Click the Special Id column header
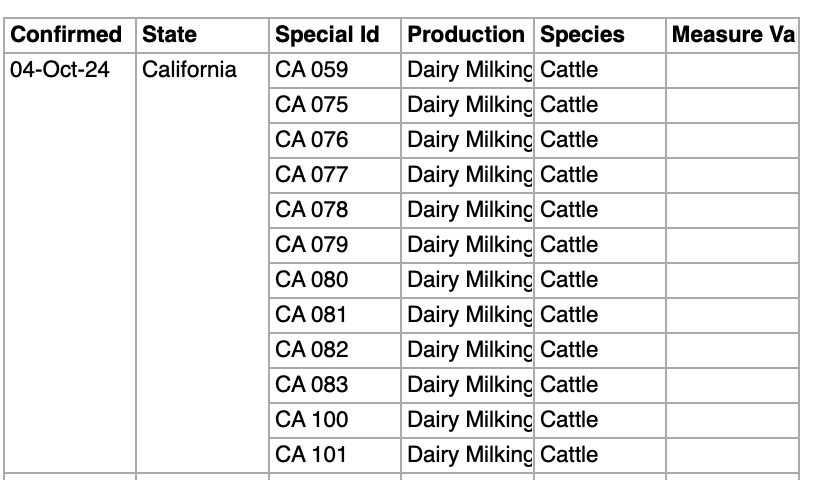 point(327,35)
